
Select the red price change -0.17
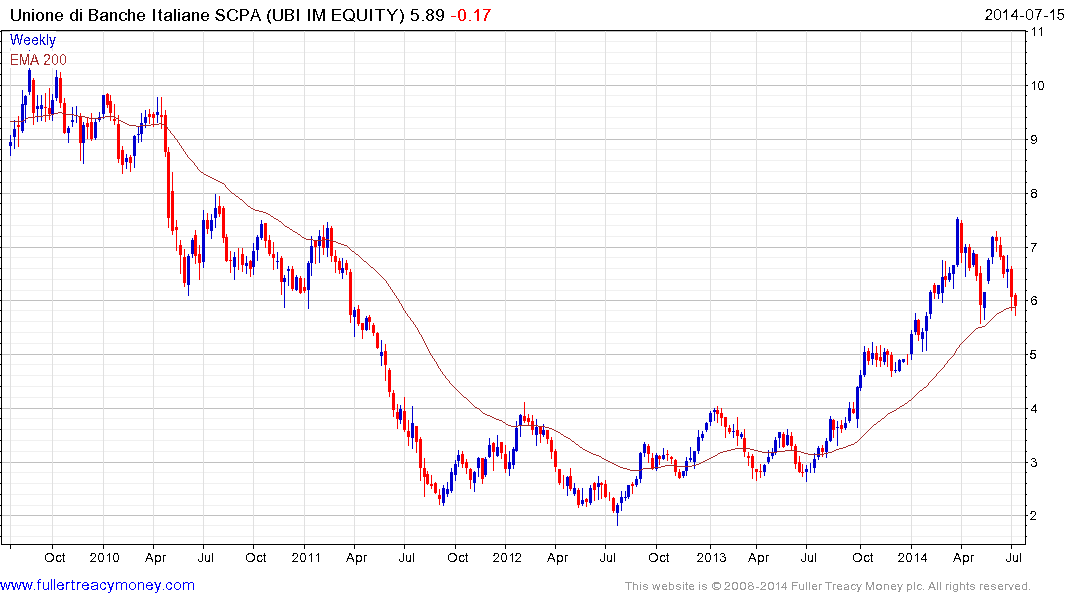(x=471, y=15)
